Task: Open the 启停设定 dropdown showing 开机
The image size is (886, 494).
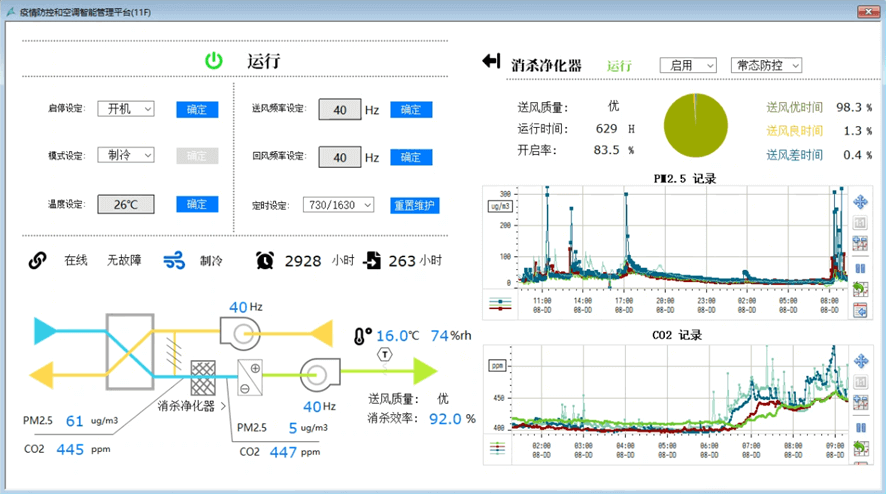Action: click(x=125, y=109)
